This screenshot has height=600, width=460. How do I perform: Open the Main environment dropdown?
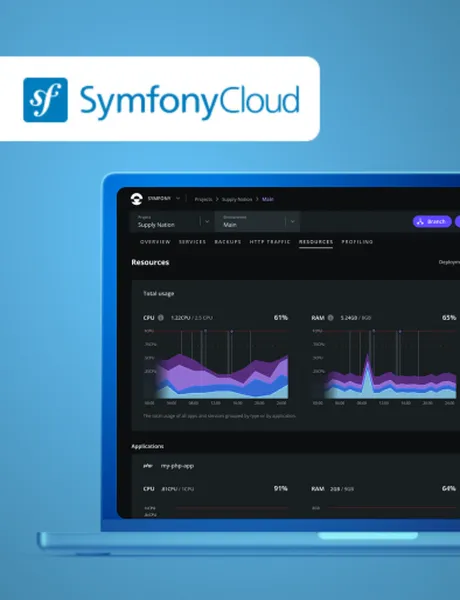257,222
